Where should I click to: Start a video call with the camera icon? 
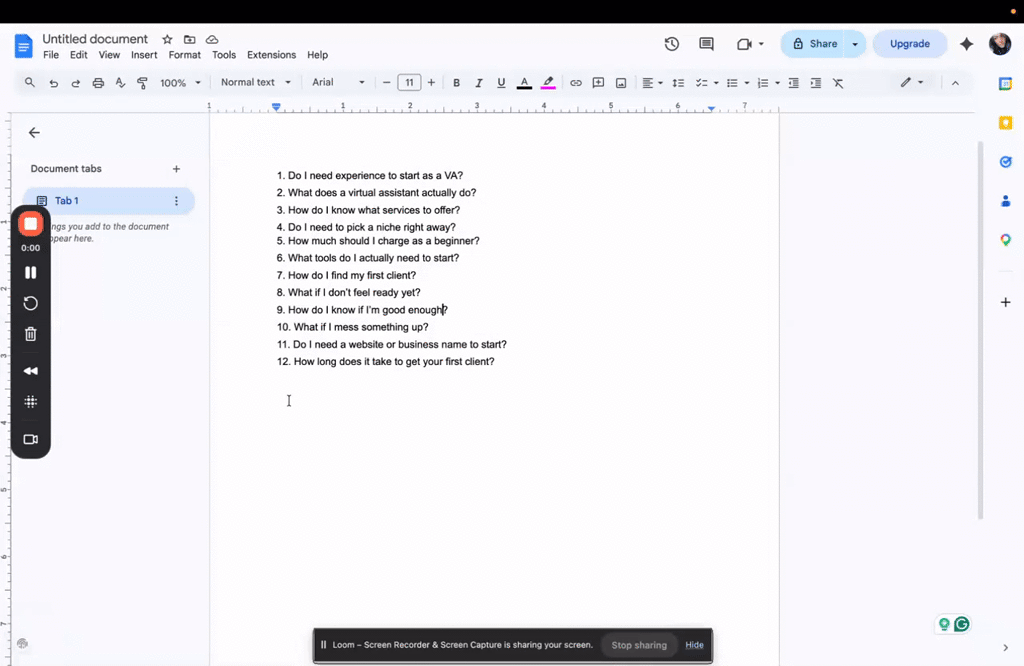tap(744, 44)
